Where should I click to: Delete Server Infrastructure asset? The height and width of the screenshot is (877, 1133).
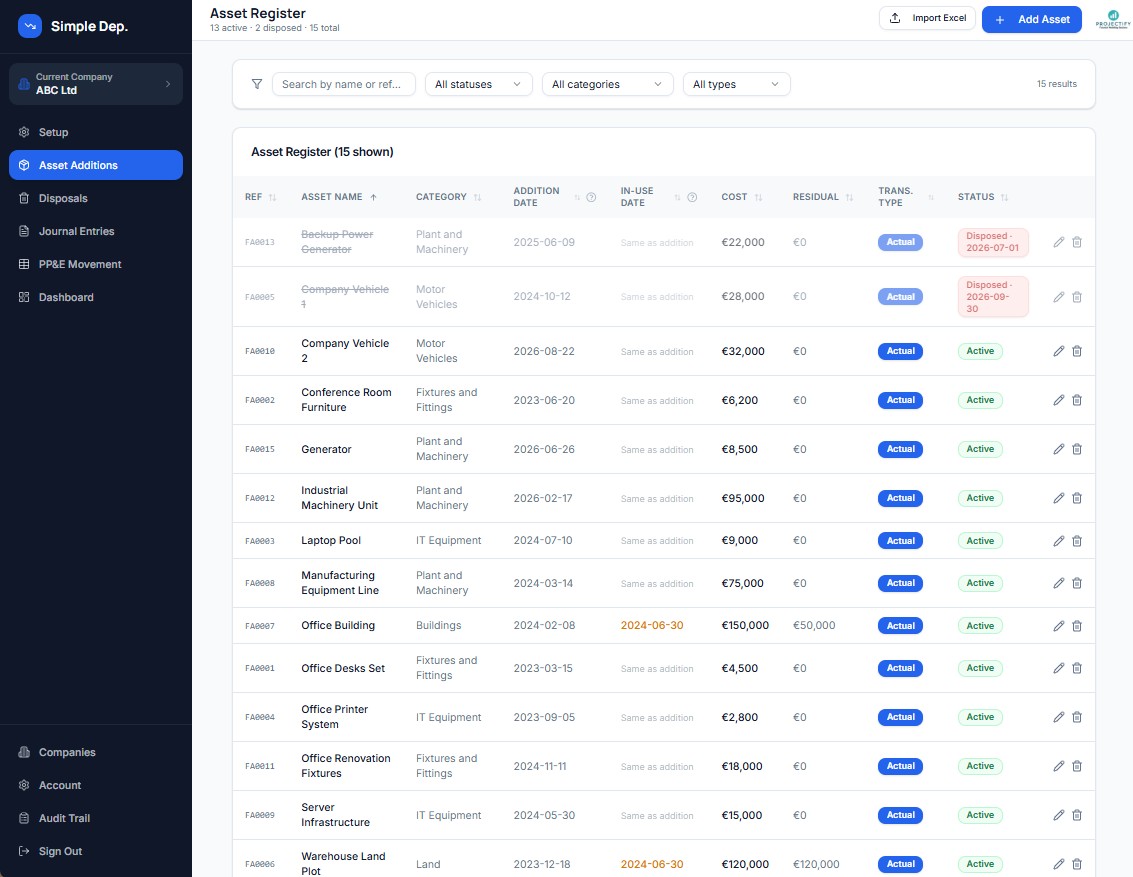click(x=1077, y=815)
